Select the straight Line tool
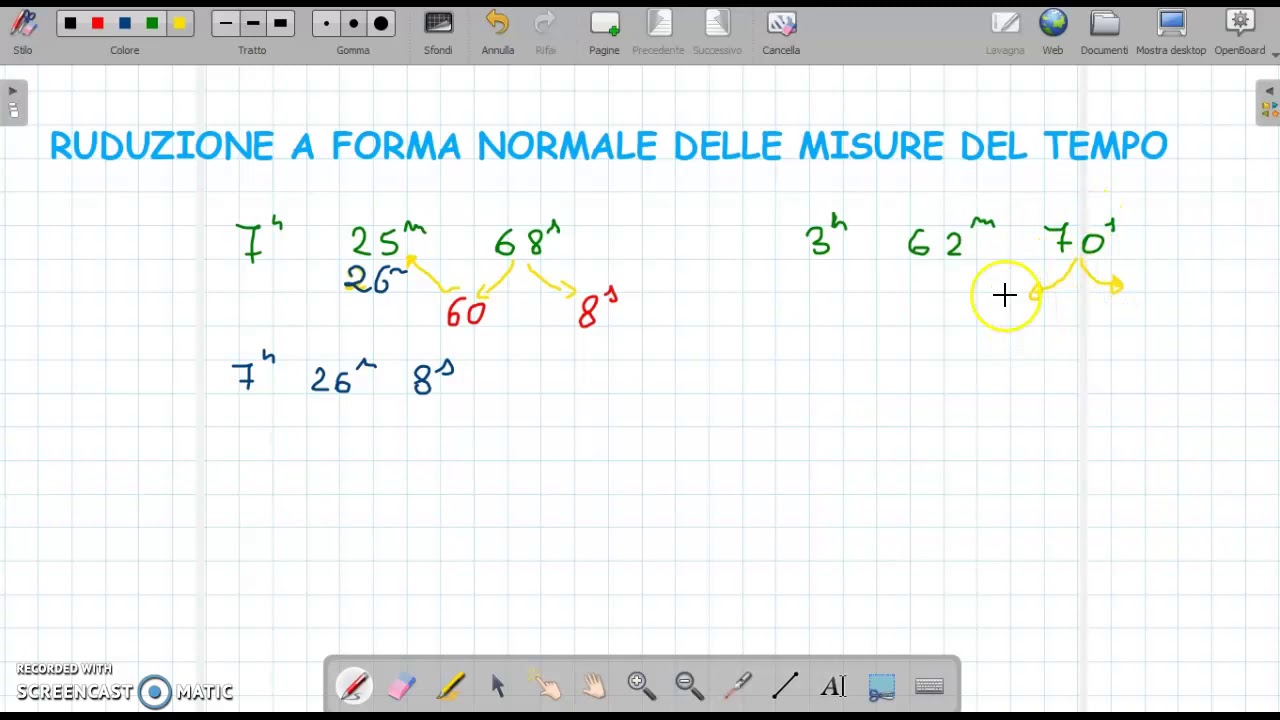The width and height of the screenshot is (1280, 720). [x=785, y=686]
